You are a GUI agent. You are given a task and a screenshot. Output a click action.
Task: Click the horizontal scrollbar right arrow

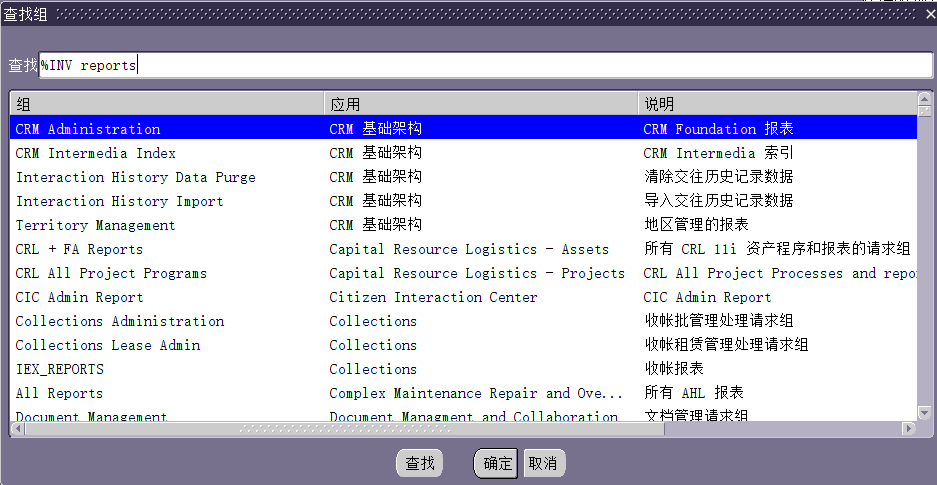[x=909, y=428]
